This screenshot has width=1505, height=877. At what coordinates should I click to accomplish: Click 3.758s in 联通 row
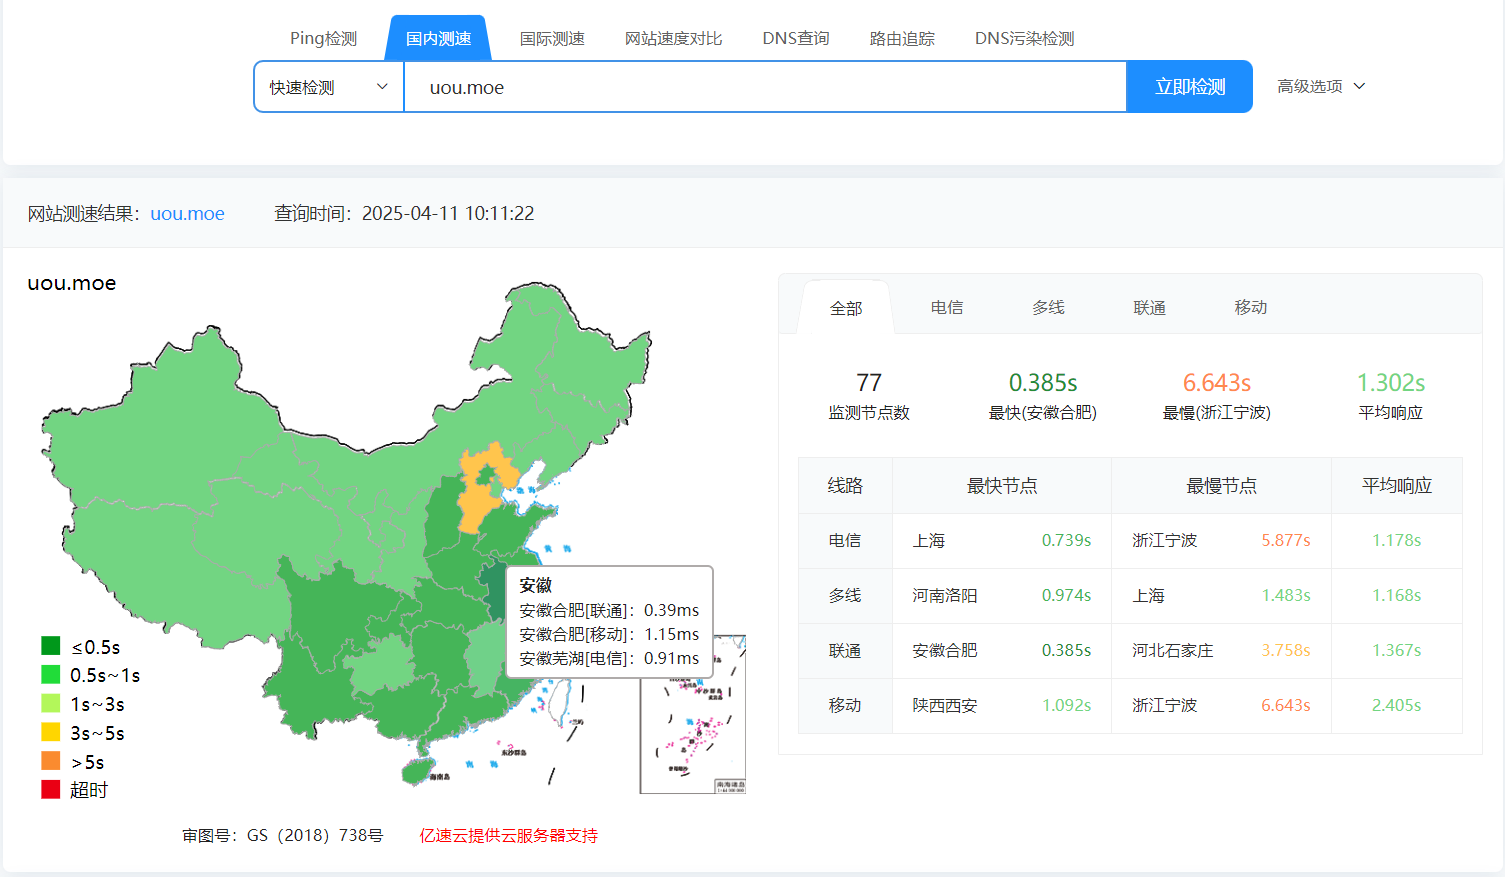pos(1286,650)
